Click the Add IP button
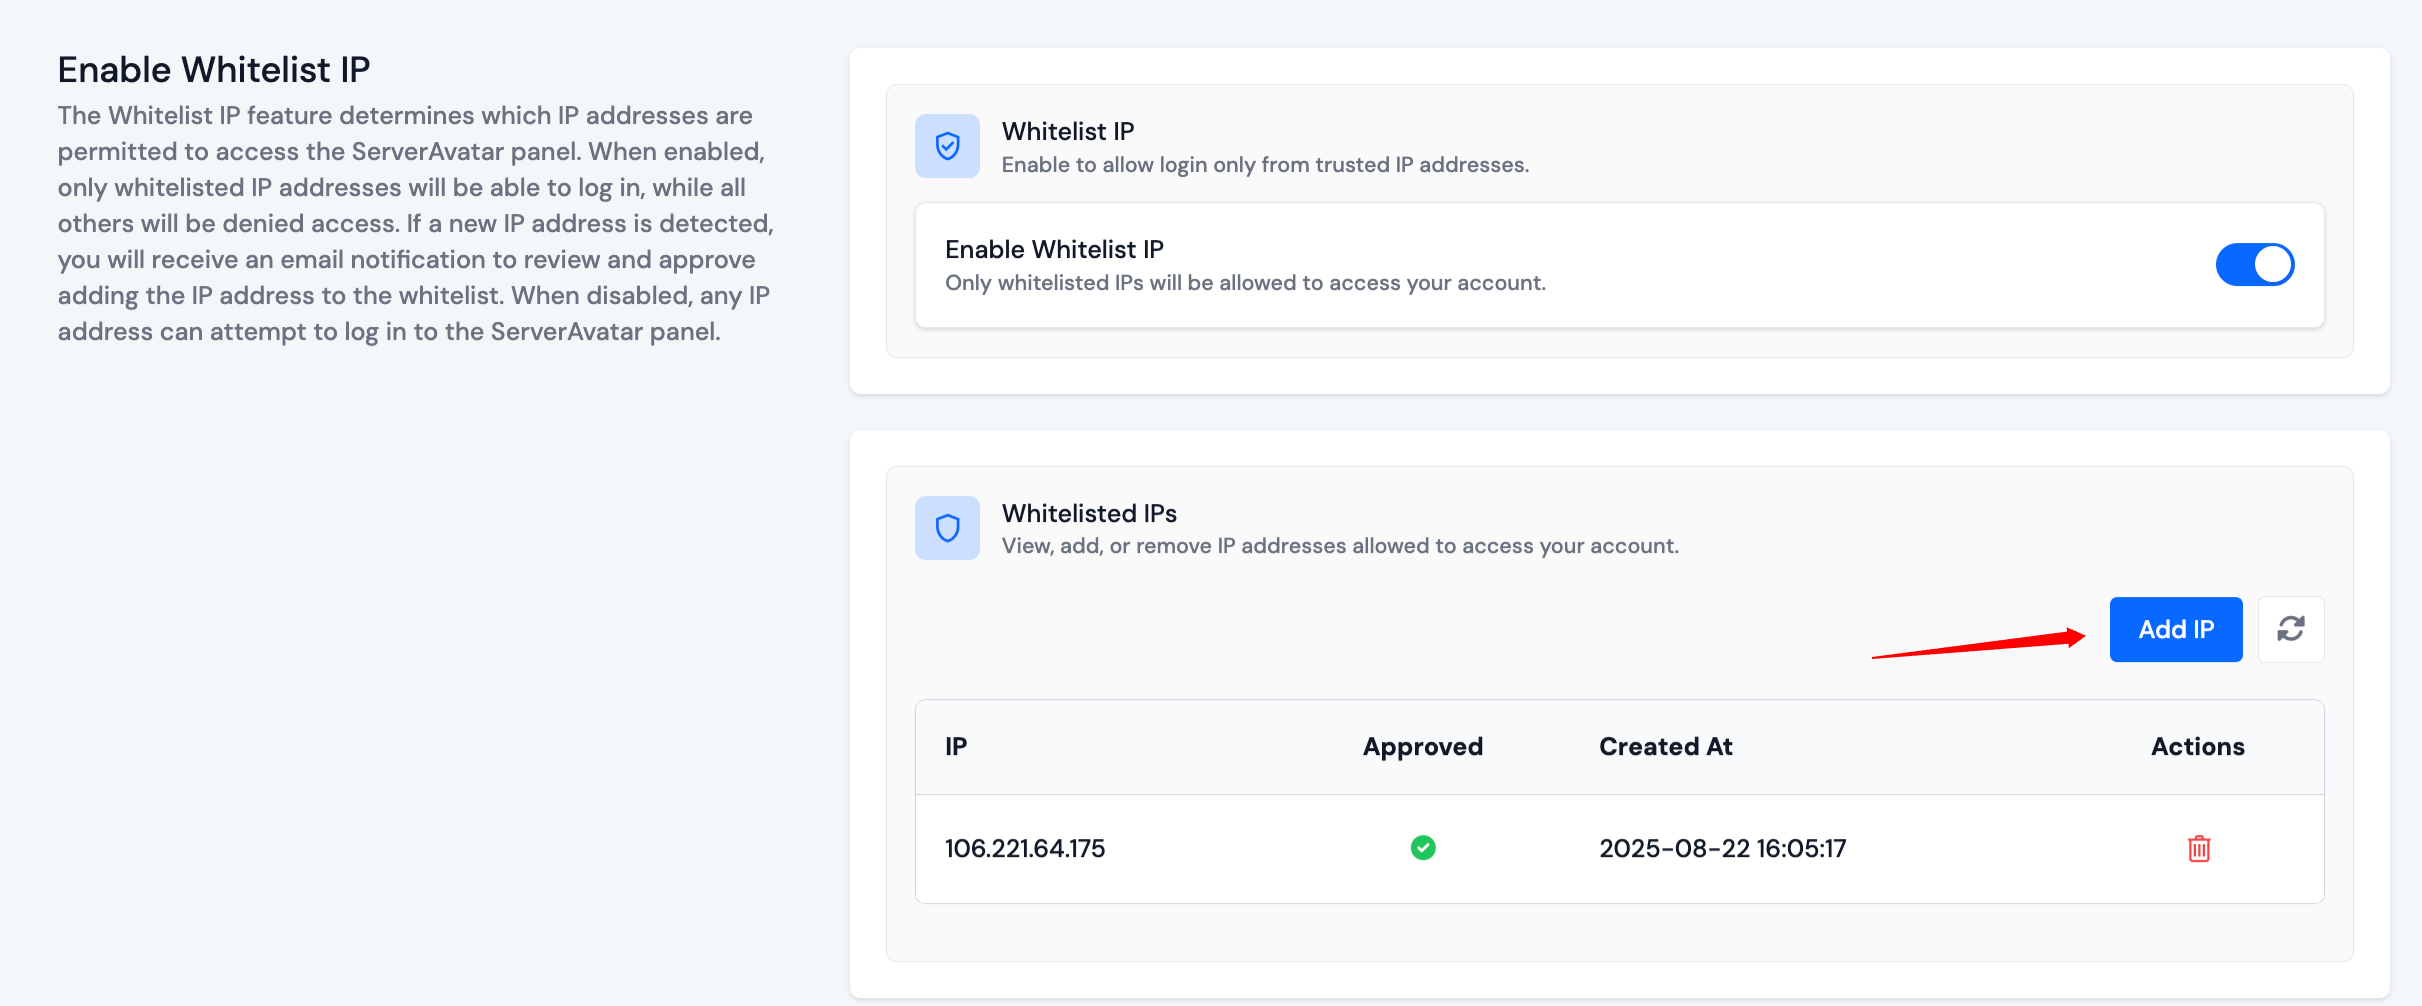 pyautogui.click(x=2176, y=629)
